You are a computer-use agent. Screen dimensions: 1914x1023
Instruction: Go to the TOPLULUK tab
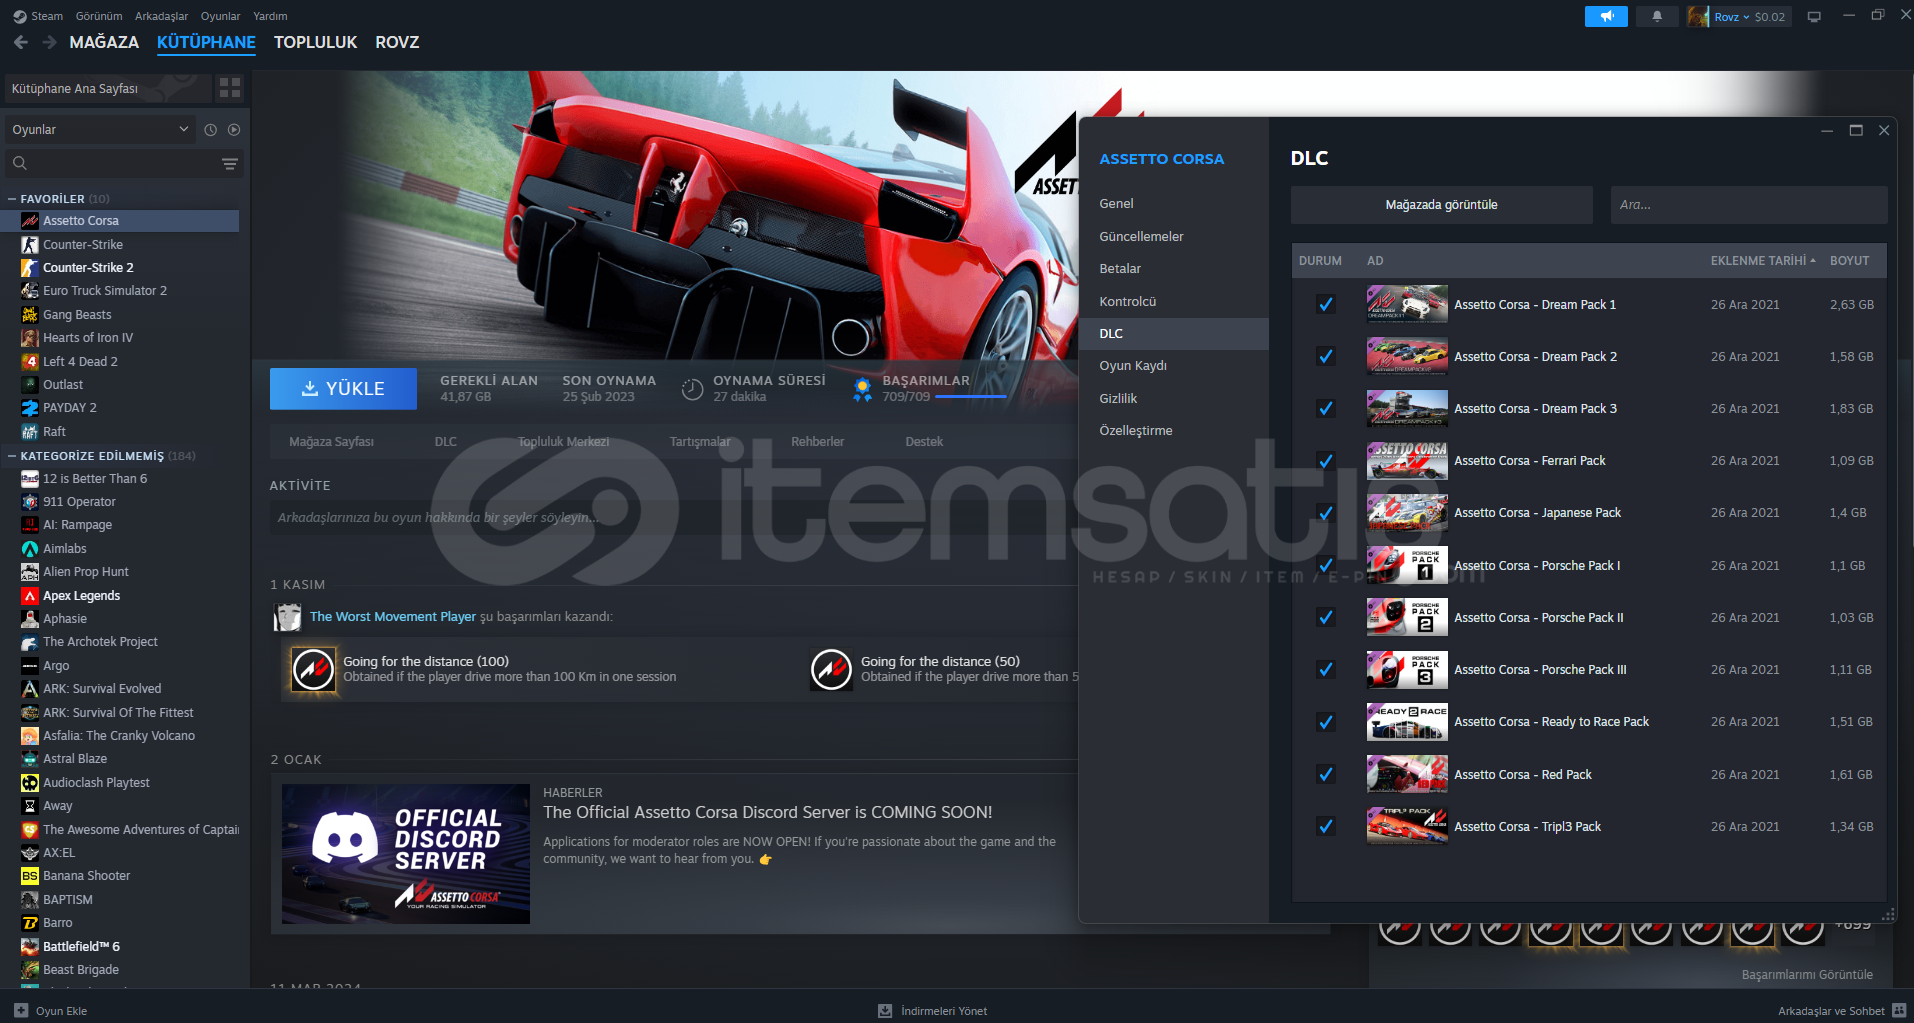[x=315, y=42]
